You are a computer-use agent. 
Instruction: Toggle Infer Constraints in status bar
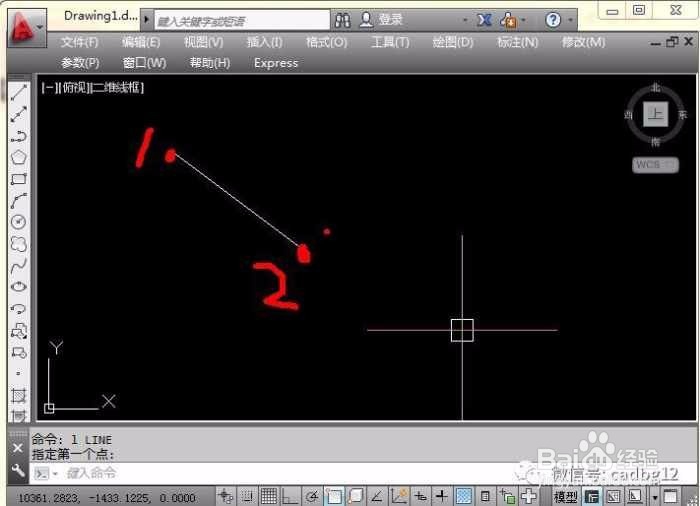pyautogui.click(x=225, y=496)
